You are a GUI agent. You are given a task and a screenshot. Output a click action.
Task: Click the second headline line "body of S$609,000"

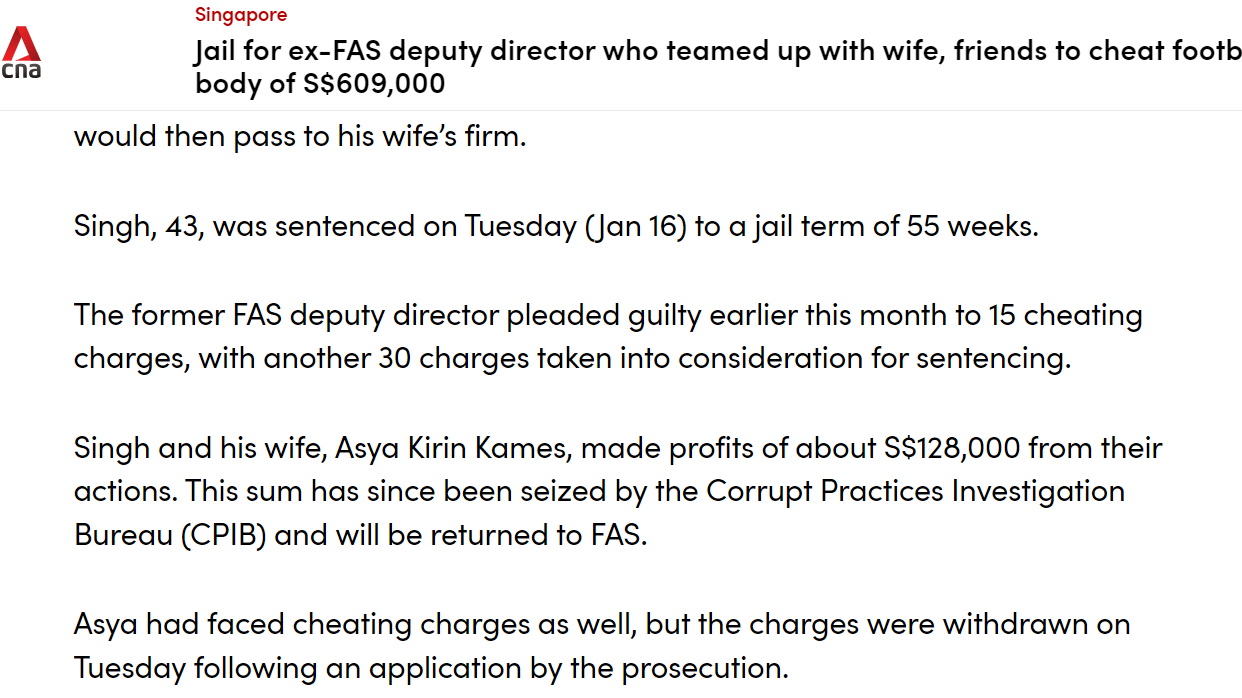[x=320, y=83]
